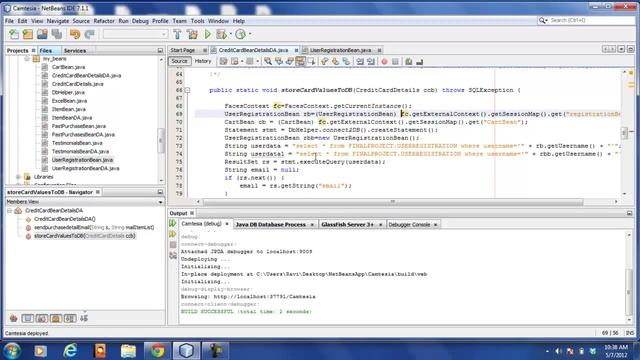Open the Debug Project dropdown arrow
Viewport: 640px width, 360px height.
(231, 35)
